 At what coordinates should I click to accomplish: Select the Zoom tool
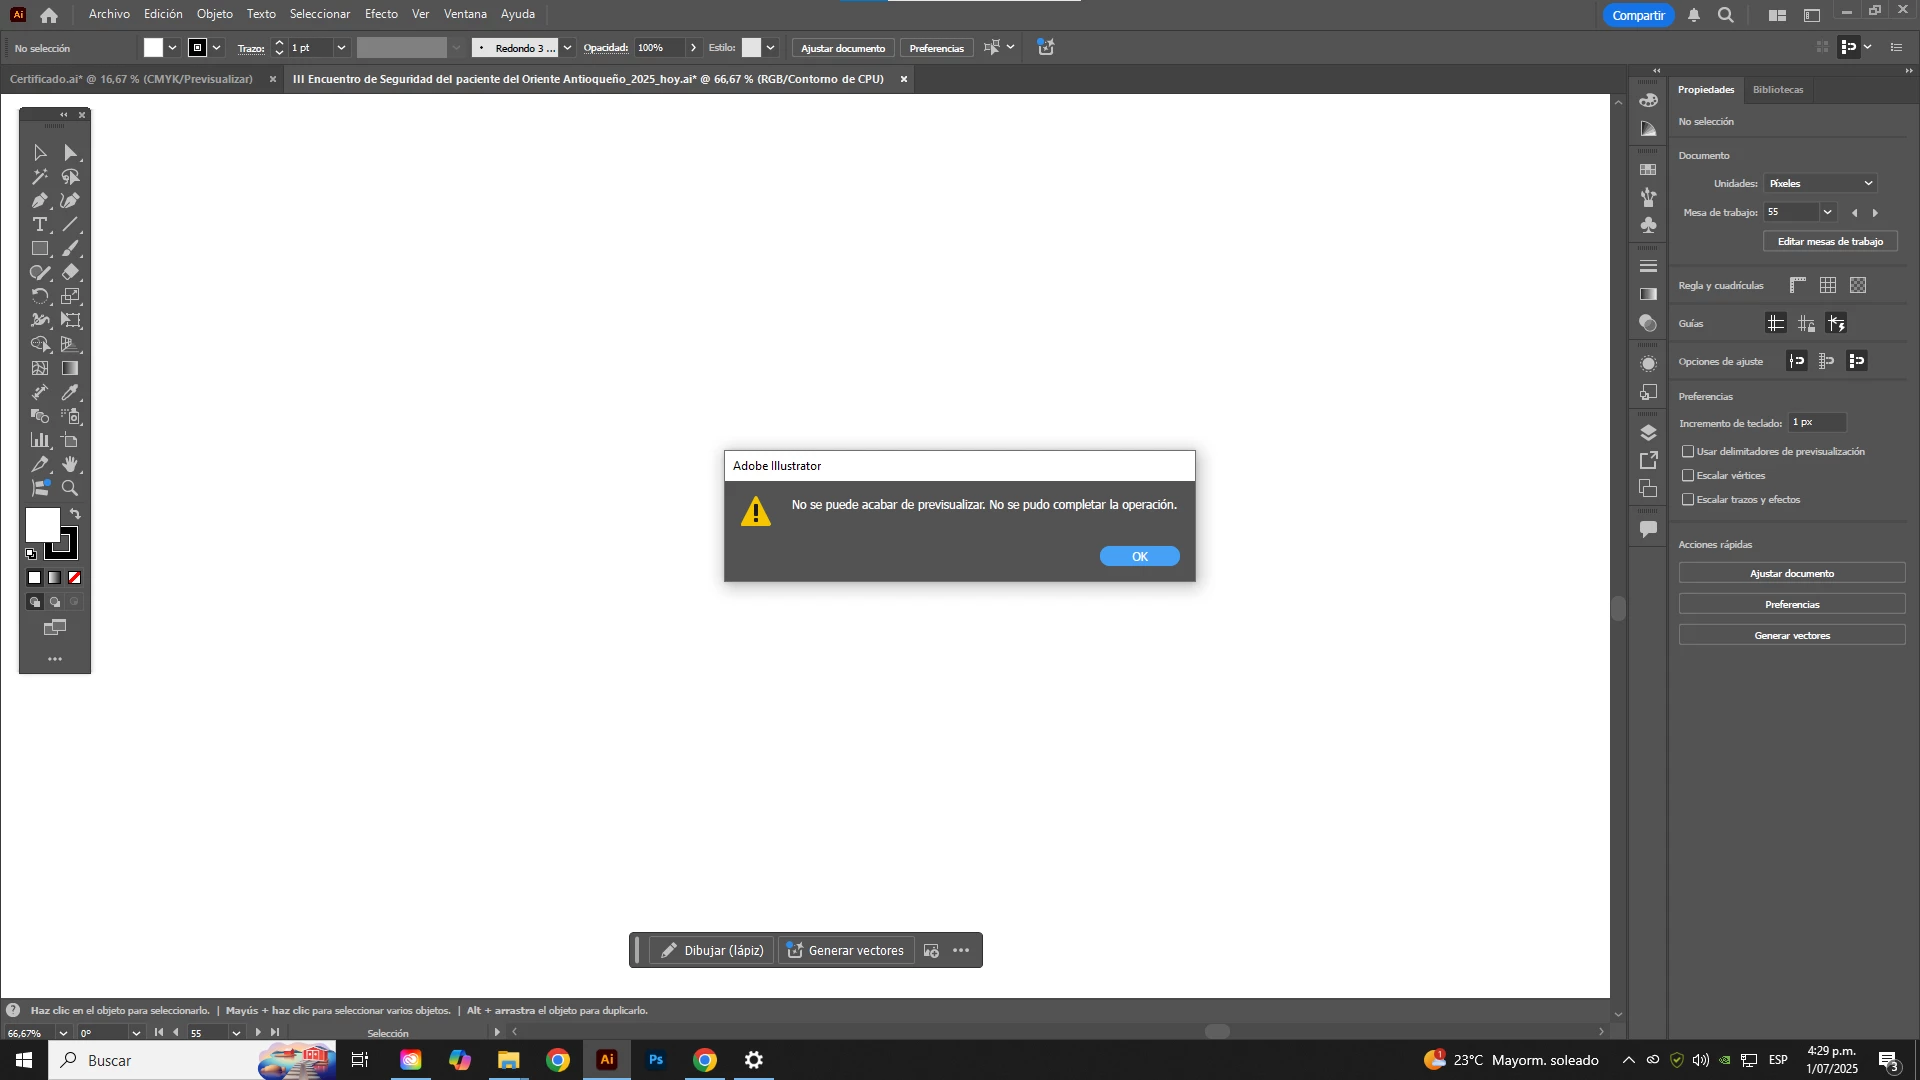[x=70, y=489]
